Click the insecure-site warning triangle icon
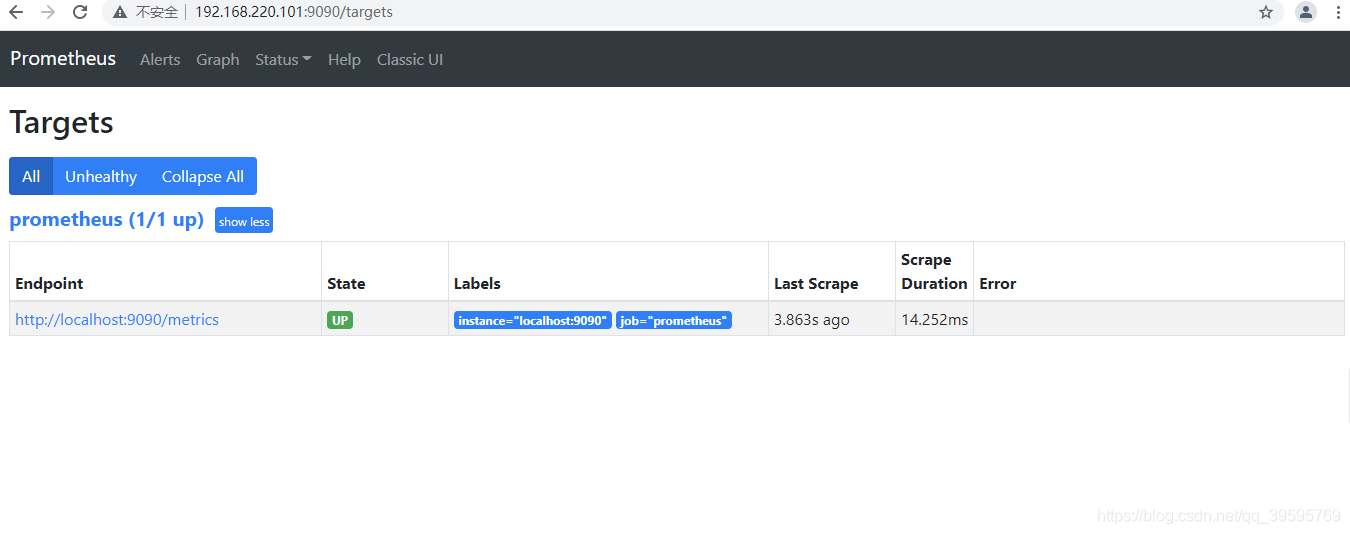This screenshot has height=534, width=1350. click(120, 12)
